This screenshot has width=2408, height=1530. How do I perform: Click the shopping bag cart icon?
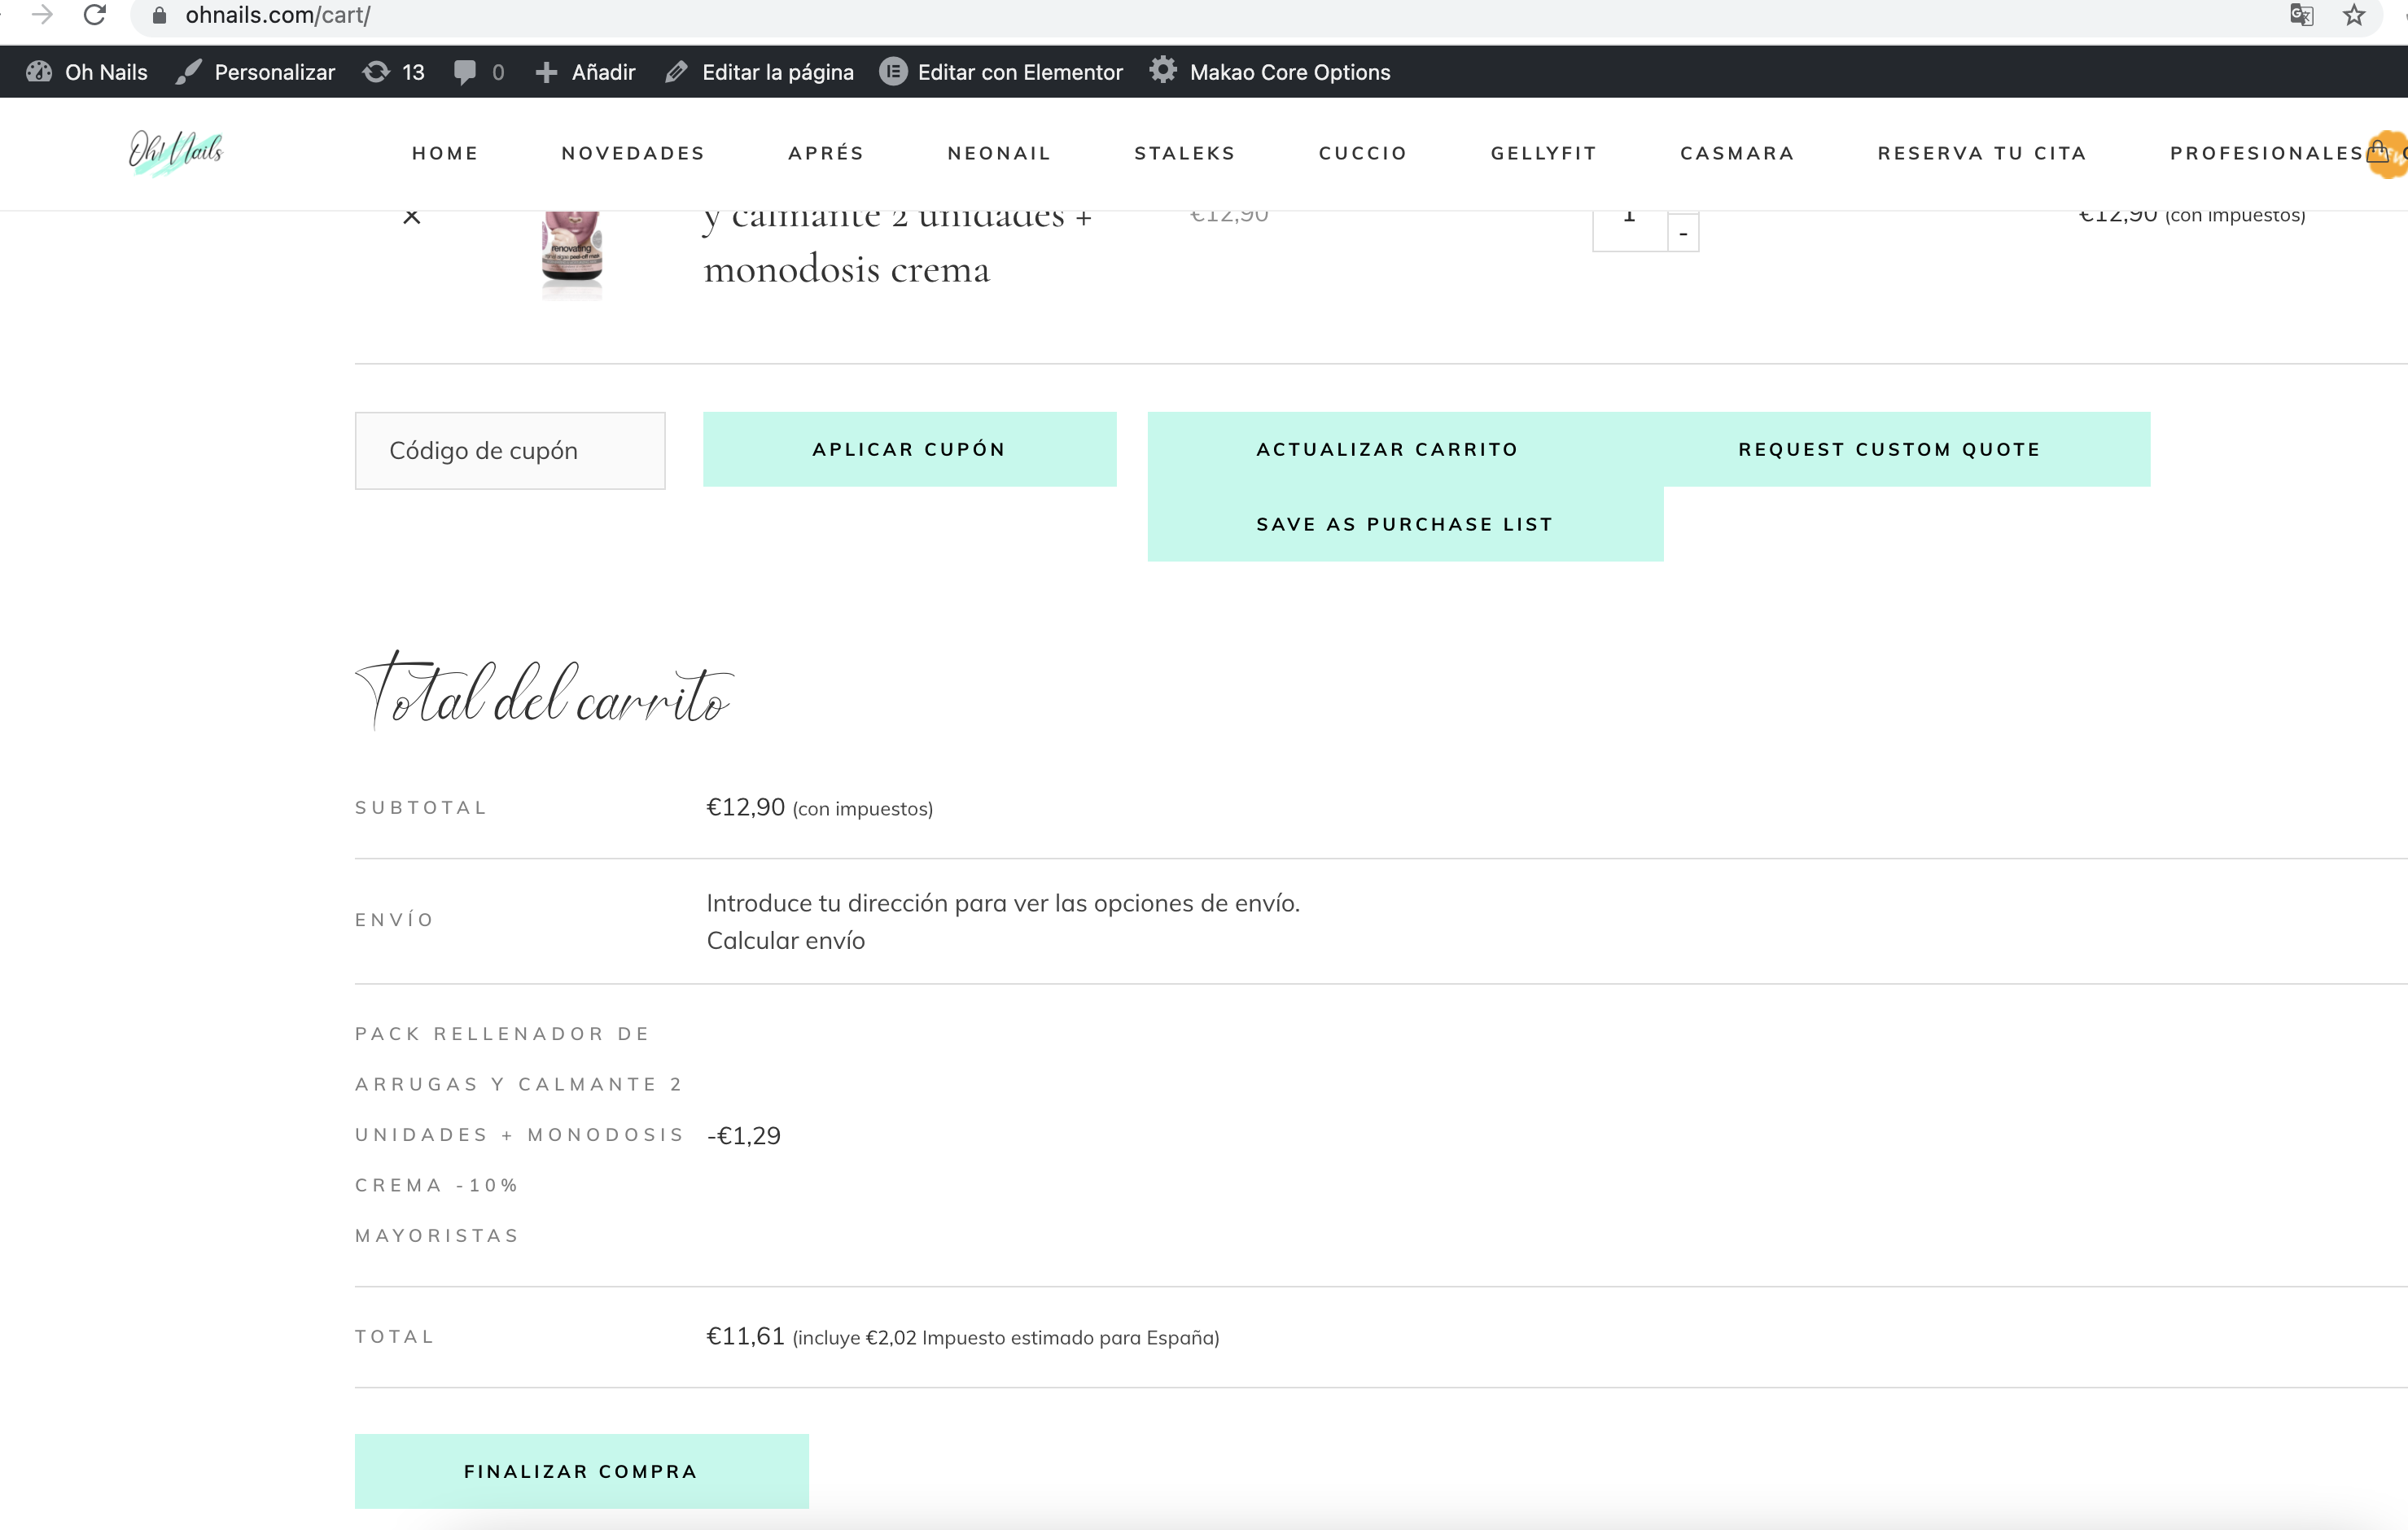[2378, 152]
